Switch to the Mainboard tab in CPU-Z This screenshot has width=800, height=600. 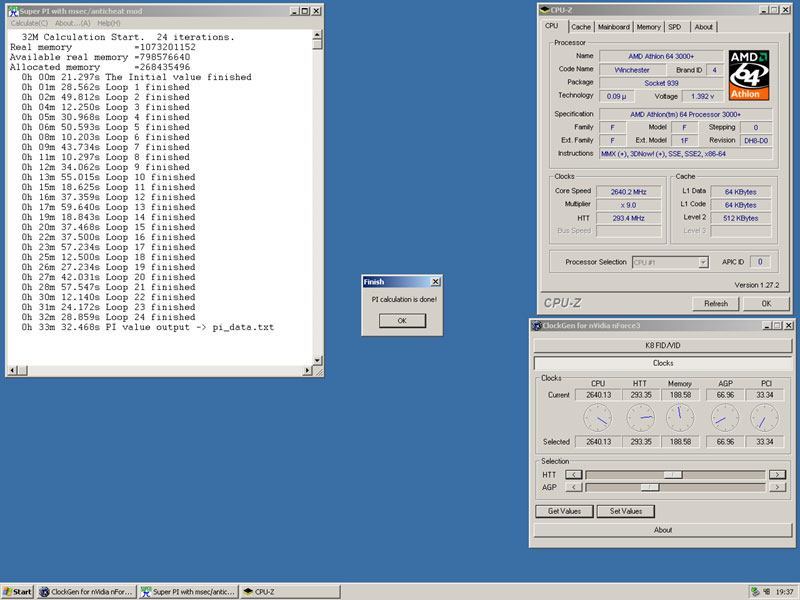(613, 27)
